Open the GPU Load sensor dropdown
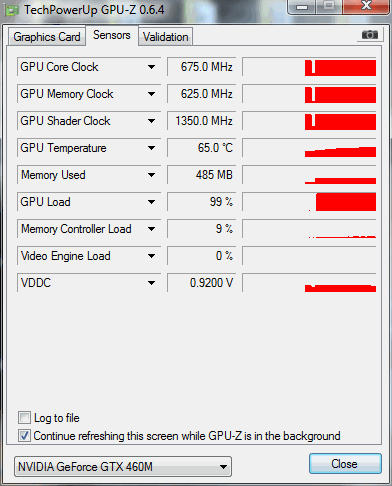The height and width of the screenshot is (486, 392). click(151, 202)
